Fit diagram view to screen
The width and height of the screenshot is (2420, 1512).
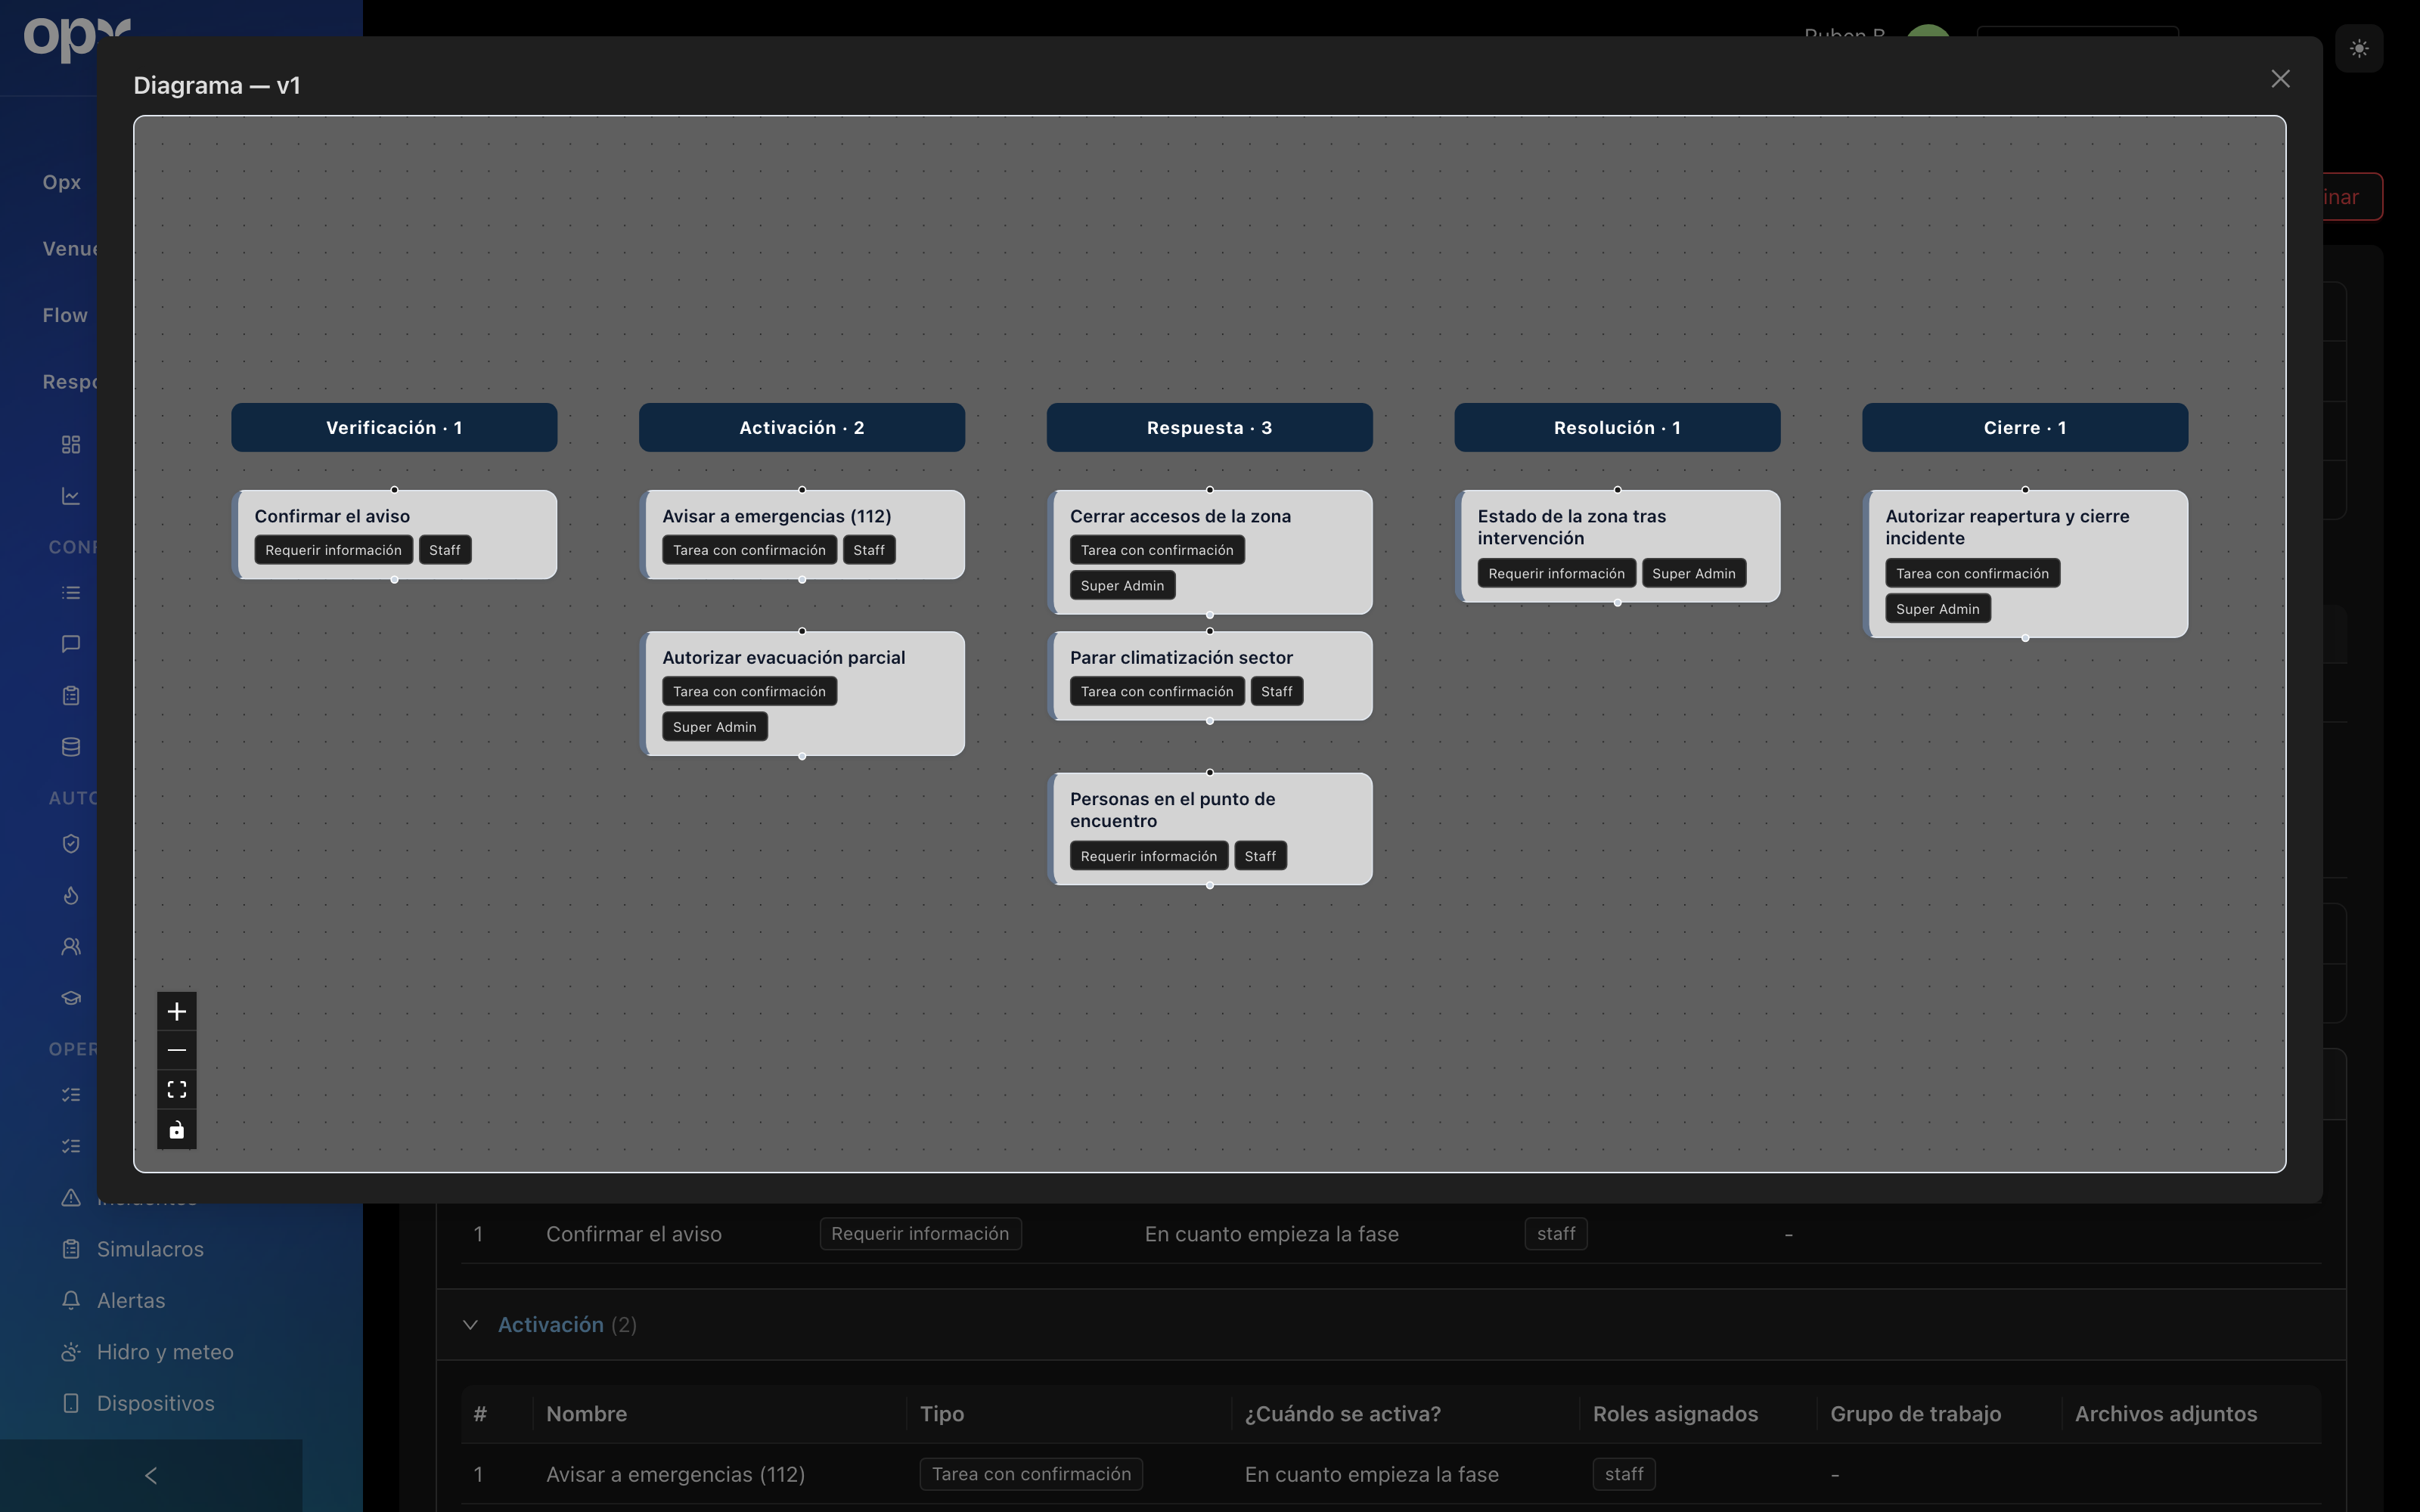coord(177,1089)
